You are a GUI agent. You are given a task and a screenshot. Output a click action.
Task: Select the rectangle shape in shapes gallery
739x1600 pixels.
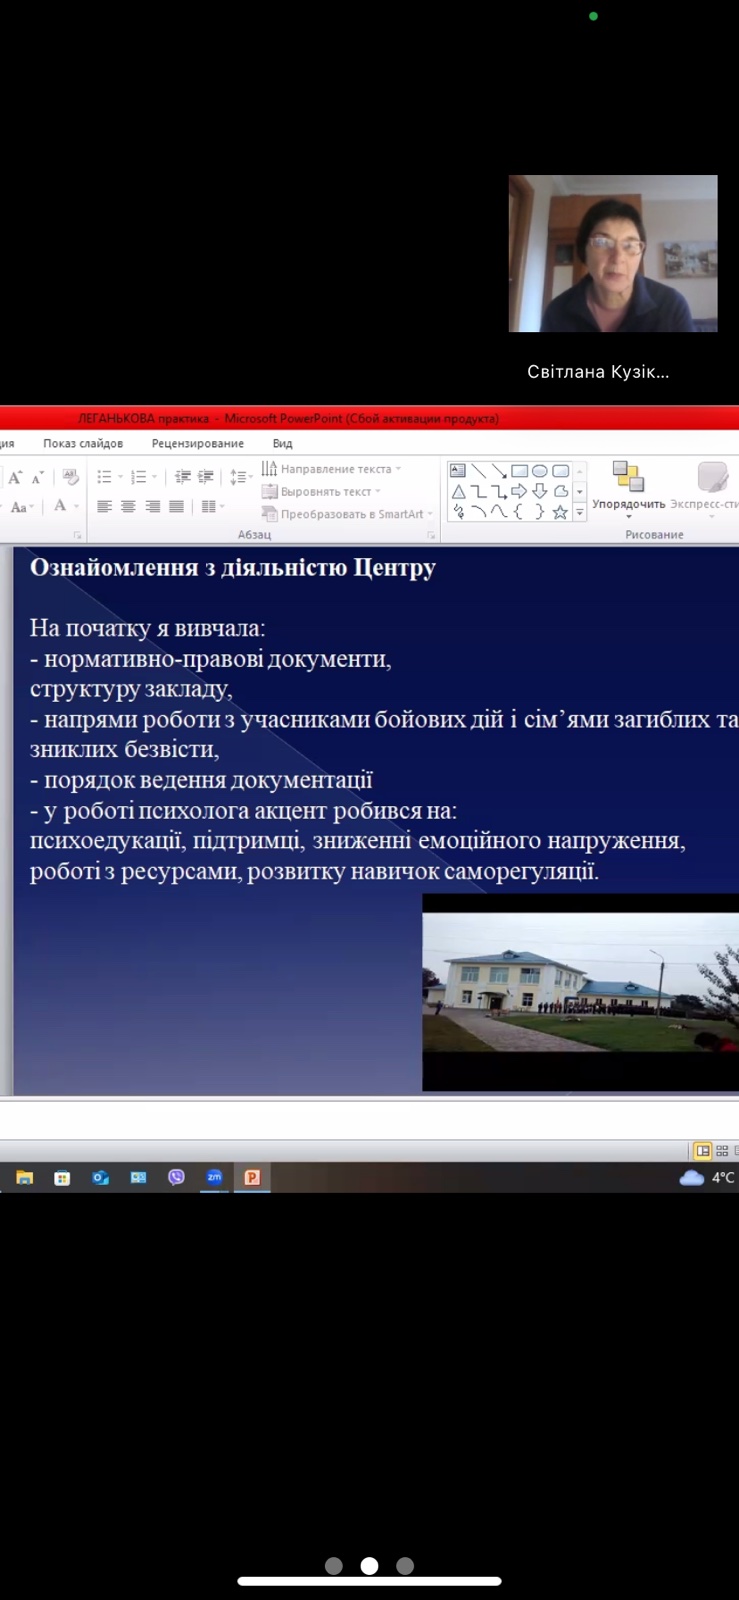(x=519, y=471)
